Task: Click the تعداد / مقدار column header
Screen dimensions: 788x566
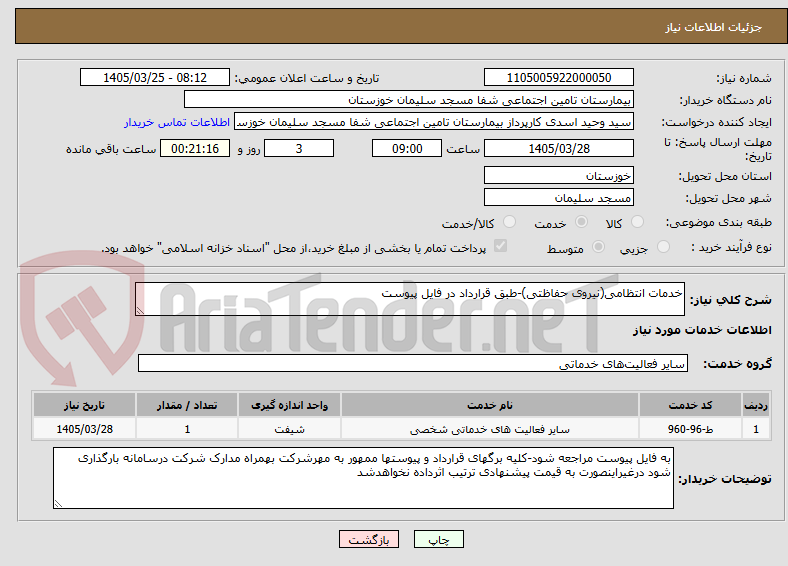Action: coord(187,405)
